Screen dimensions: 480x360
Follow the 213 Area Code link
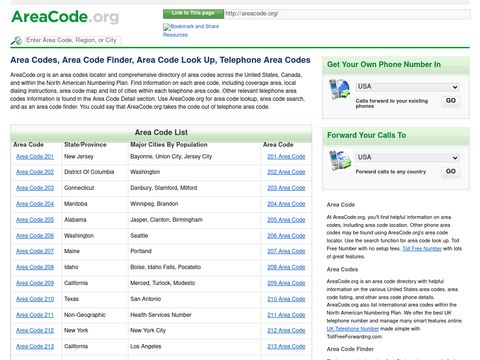pos(286,346)
